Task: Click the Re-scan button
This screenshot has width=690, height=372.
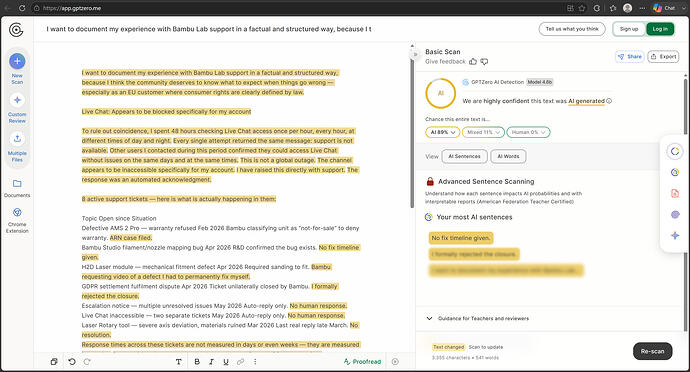Action: point(653,351)
